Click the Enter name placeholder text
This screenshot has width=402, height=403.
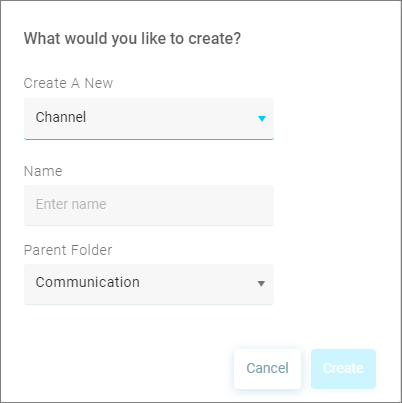click(71, 204)
